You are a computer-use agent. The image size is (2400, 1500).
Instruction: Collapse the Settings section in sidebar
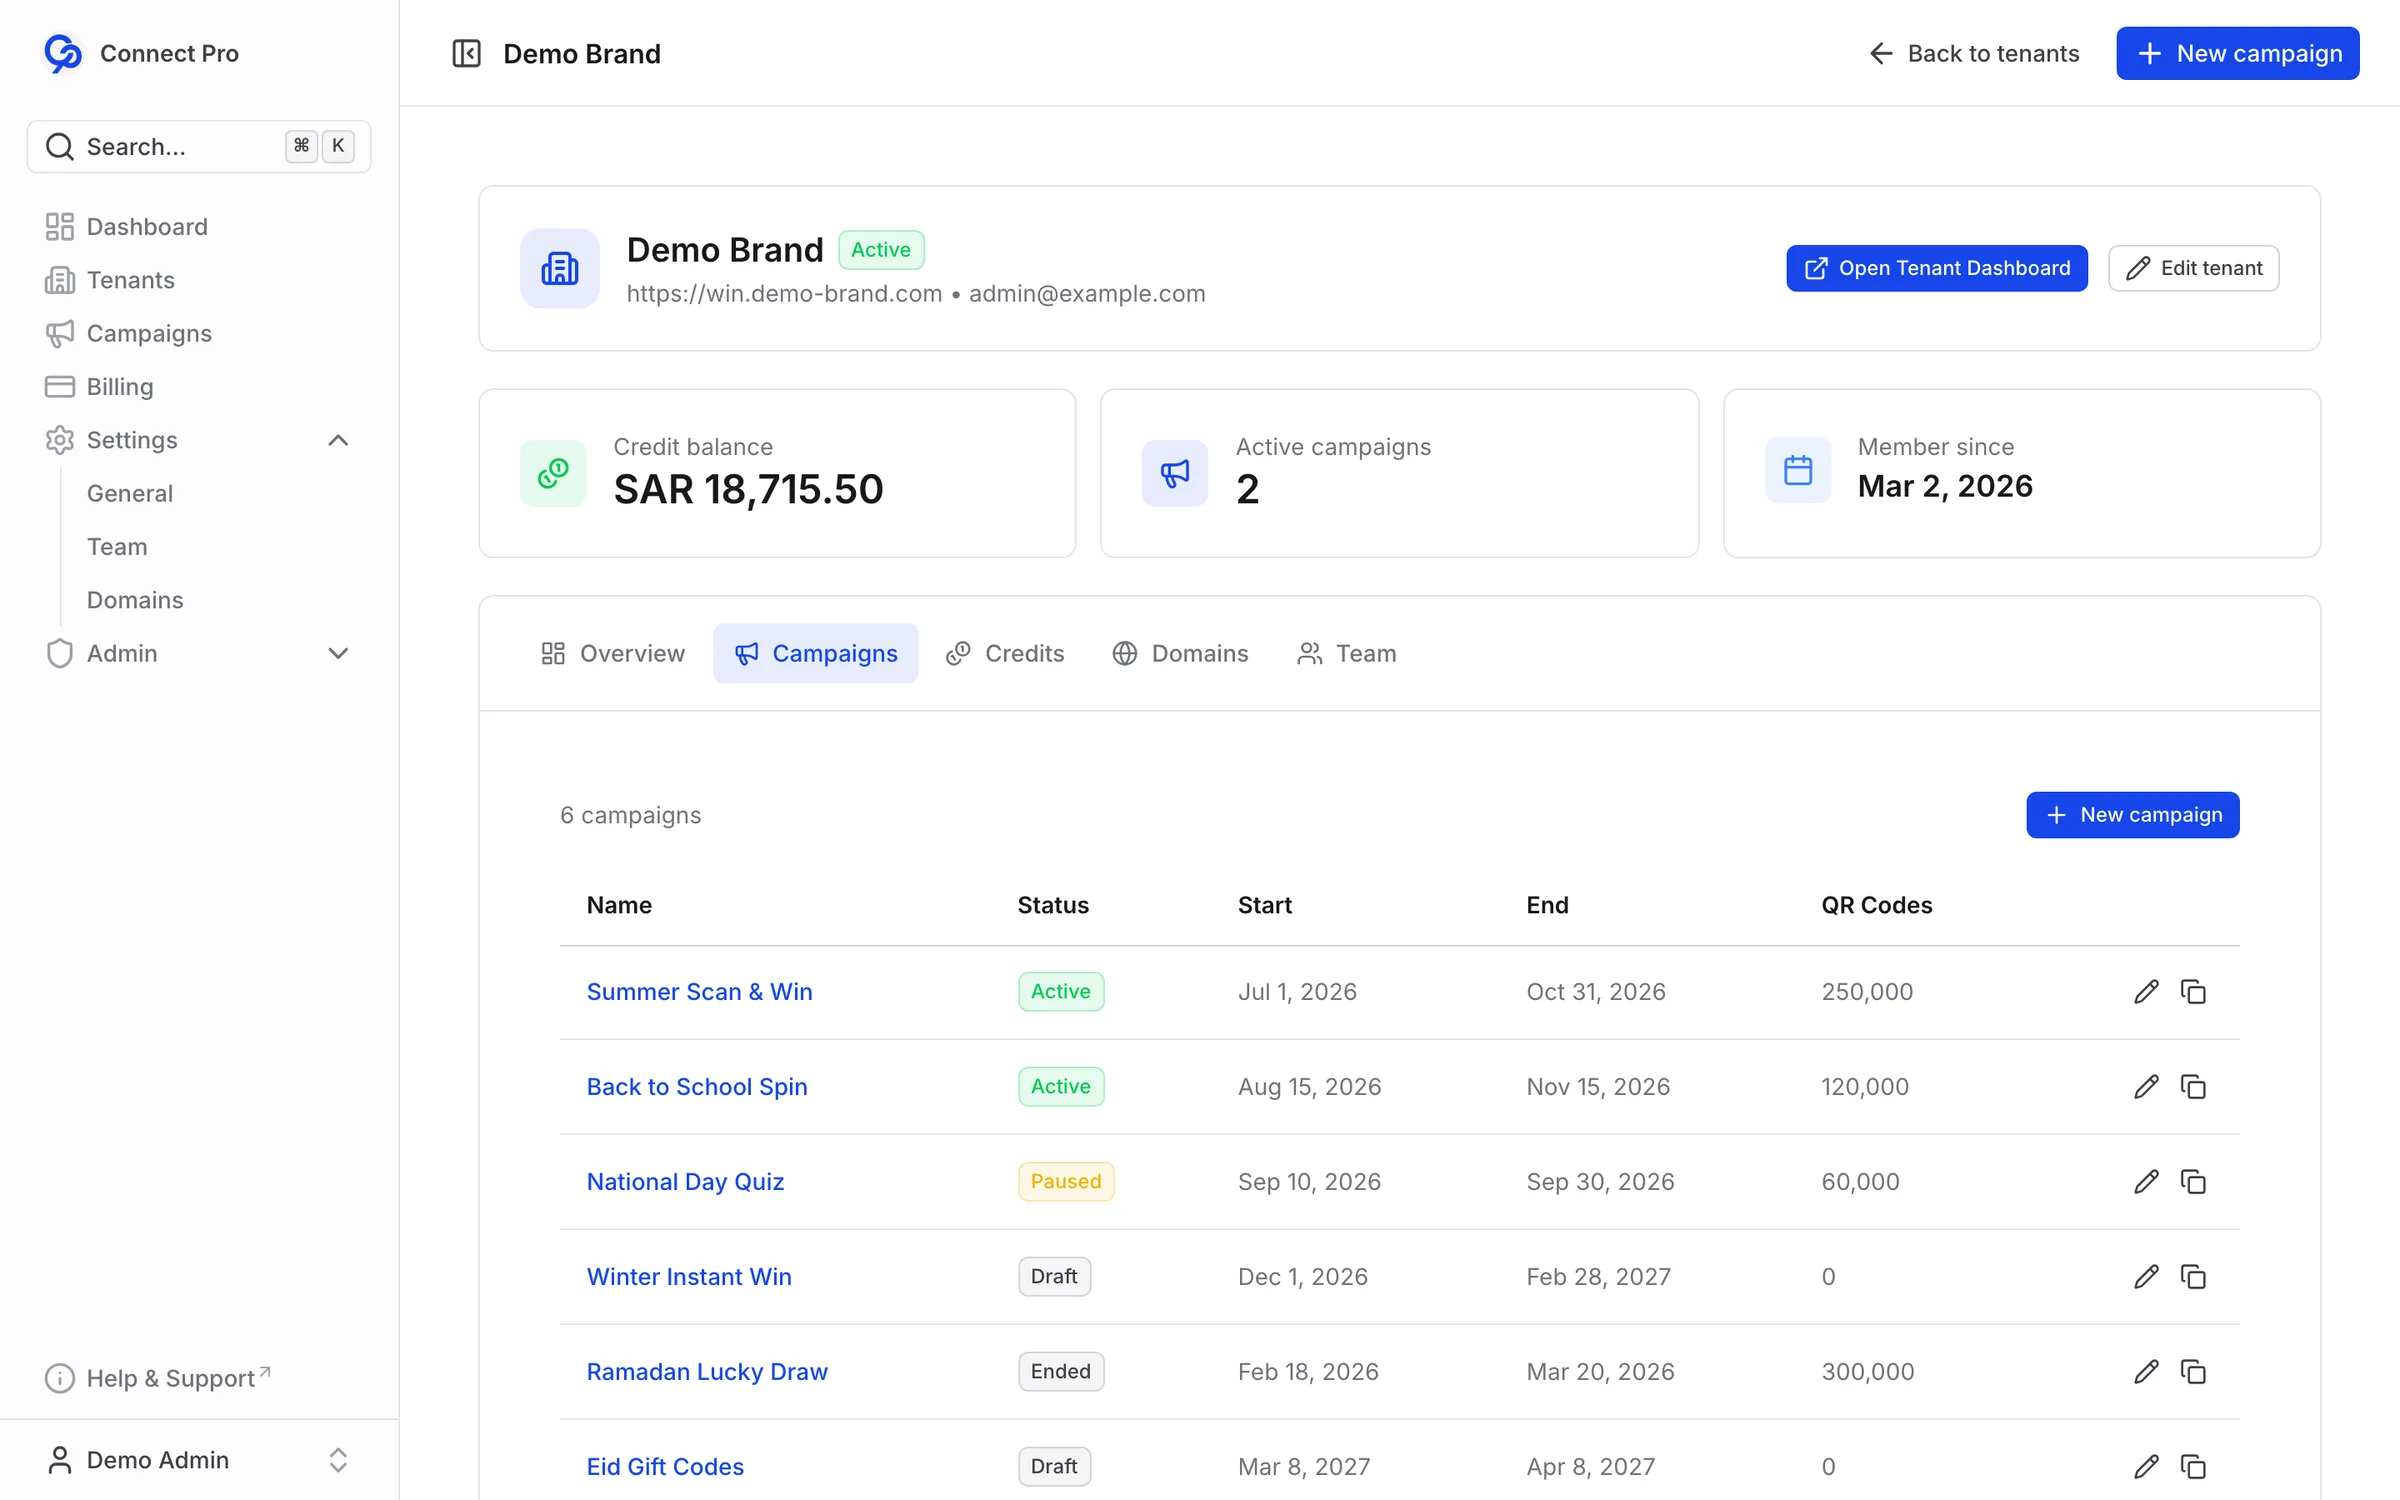(x=338, y=440)
